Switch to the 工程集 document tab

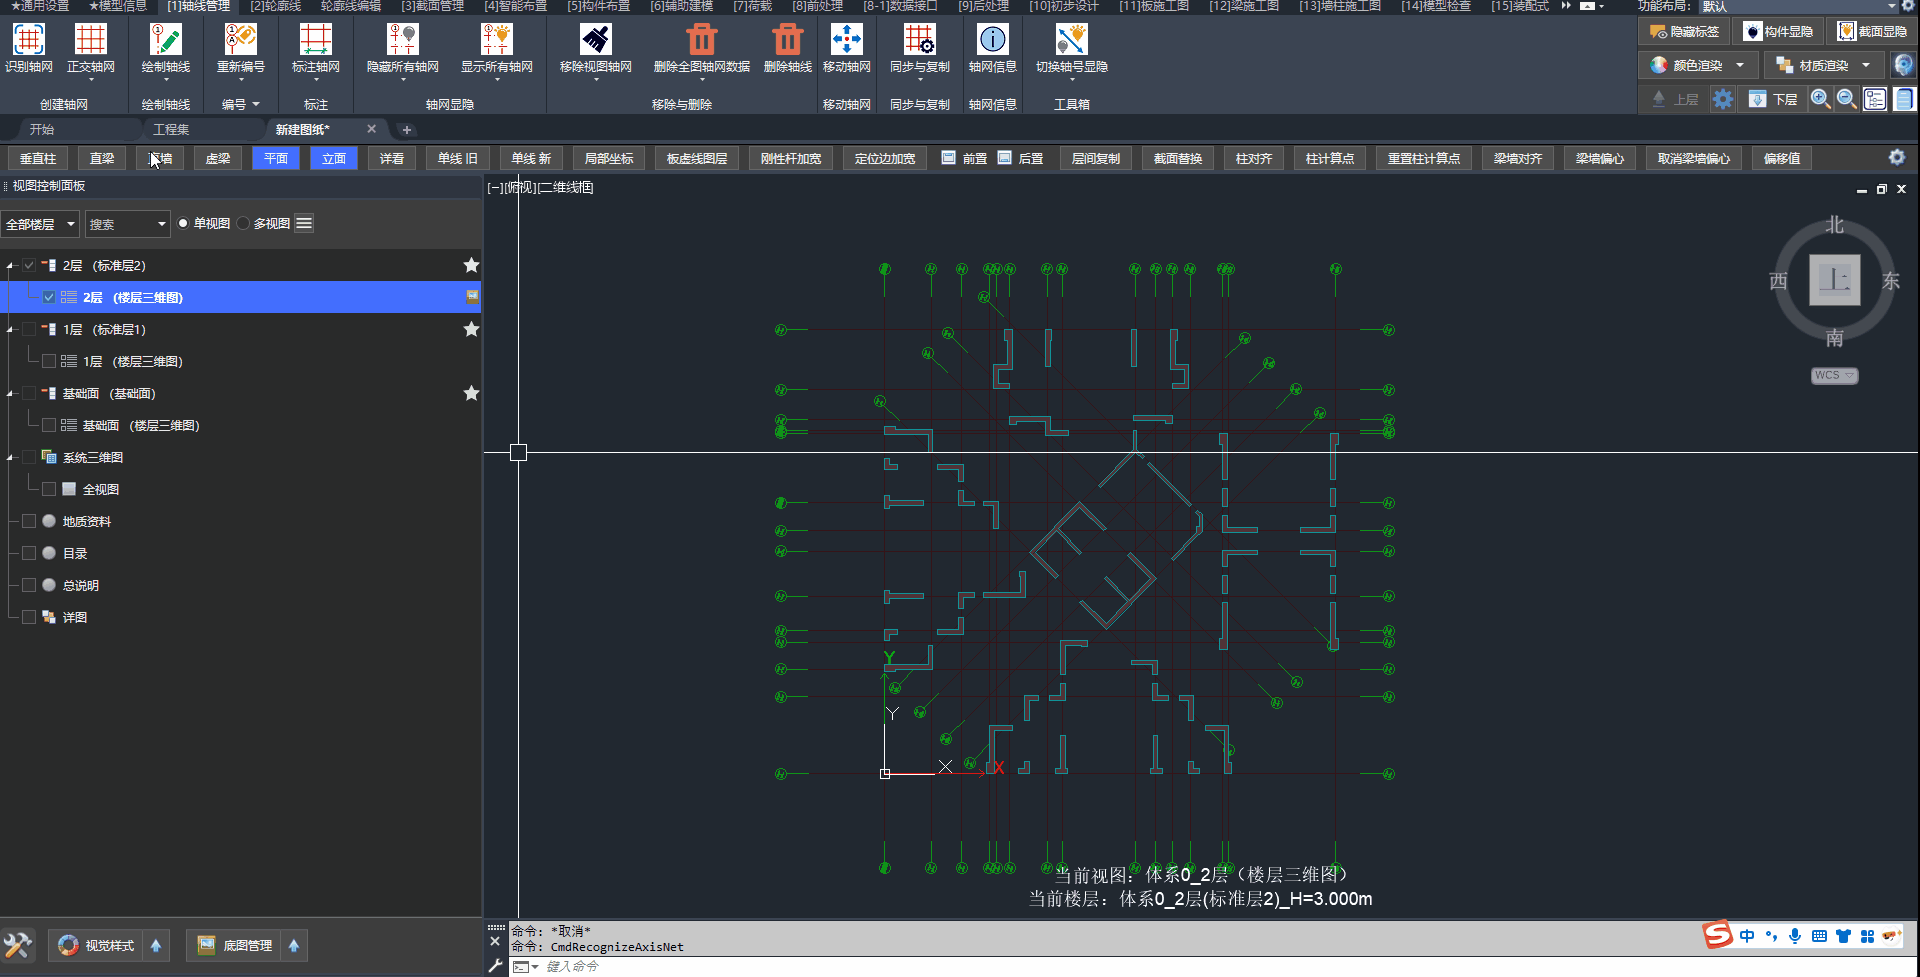pyautogui.click(x=171, y=130)
